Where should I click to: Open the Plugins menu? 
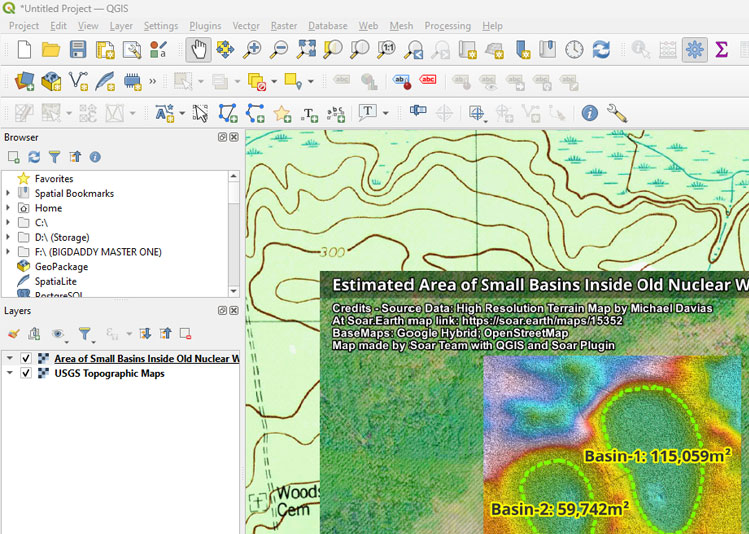click(x=205, y=26)
